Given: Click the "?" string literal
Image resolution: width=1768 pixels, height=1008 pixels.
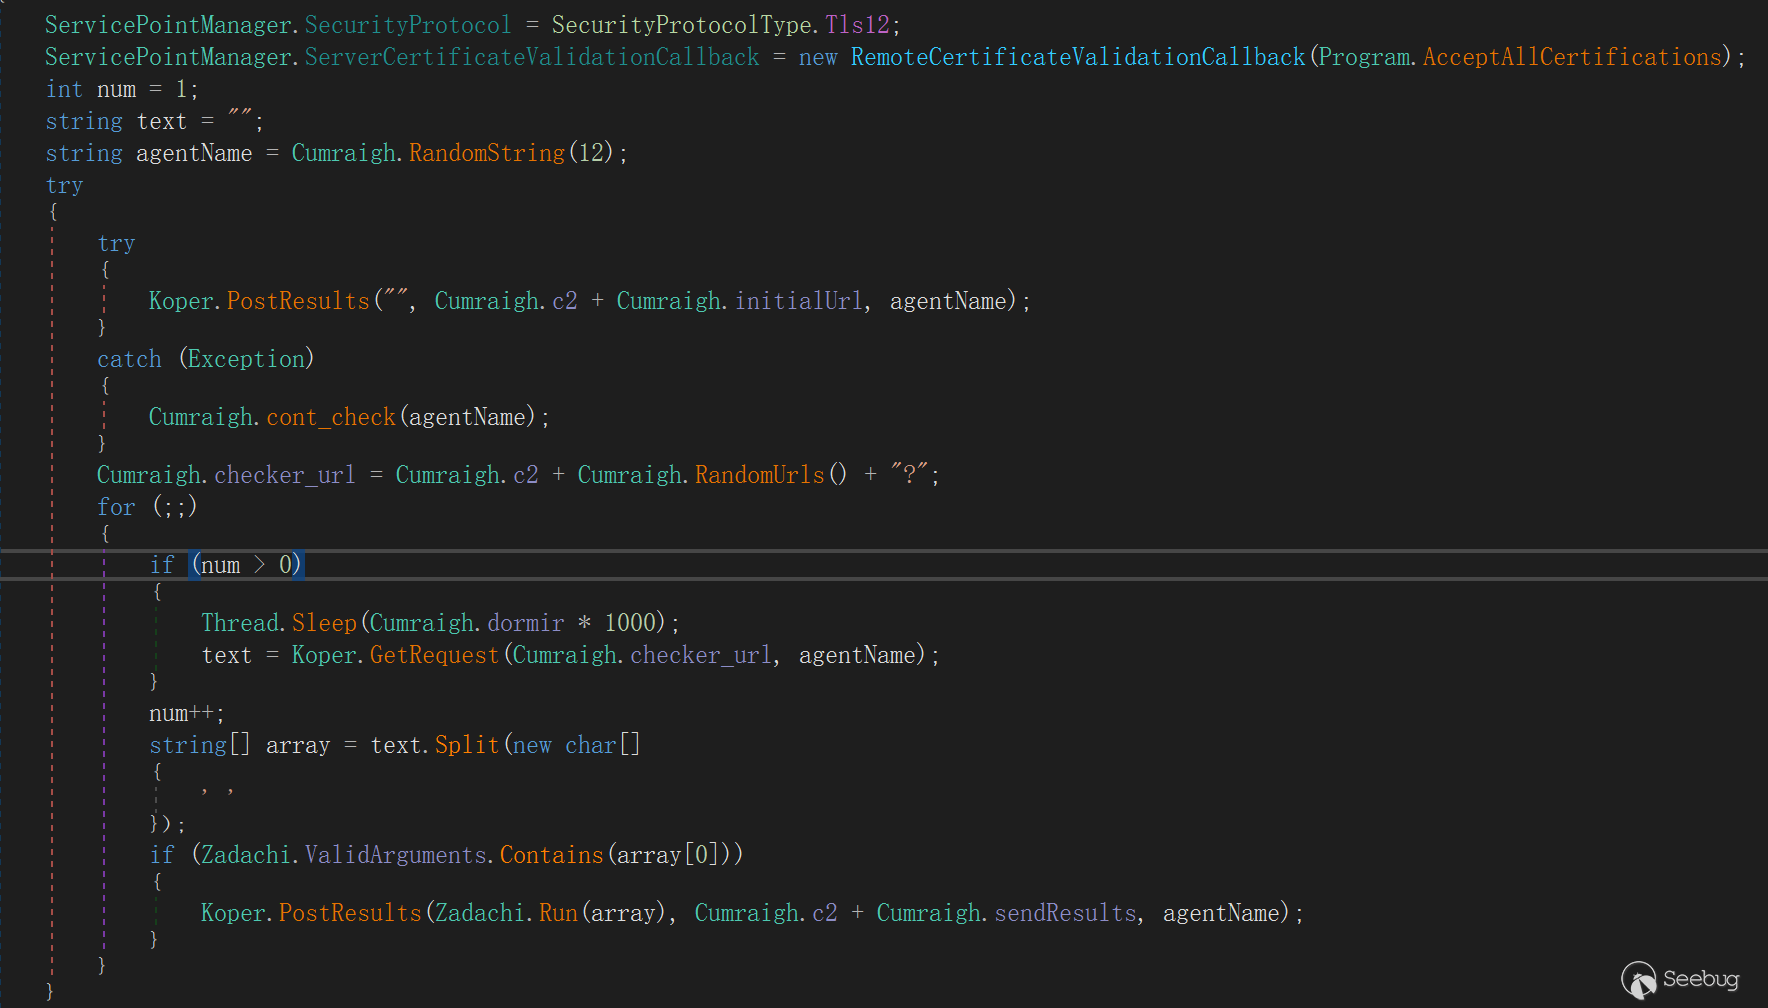Looking at the screenshot, I should click(x=910, y=475).
